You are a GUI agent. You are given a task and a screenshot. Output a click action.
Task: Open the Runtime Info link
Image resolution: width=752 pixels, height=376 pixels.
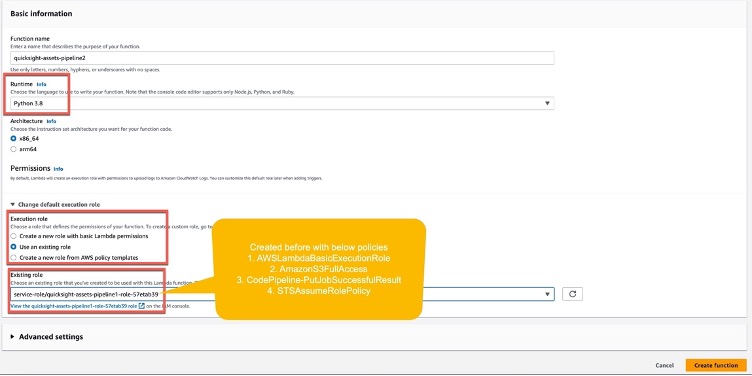click(x=42, y=84)
